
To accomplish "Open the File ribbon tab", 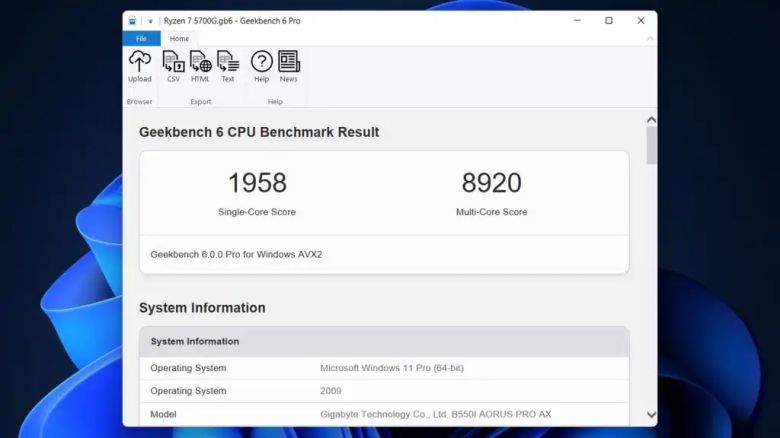I will [141, 39].
